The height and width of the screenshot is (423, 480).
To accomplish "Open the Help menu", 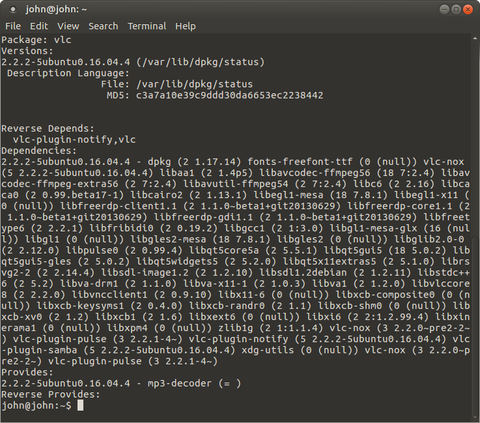I will point(185,26).
